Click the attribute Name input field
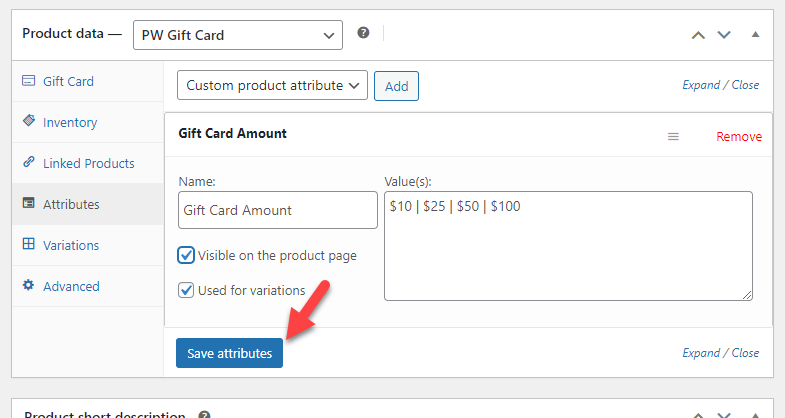Image resolution: width=785 pixels, height=418 pixels. (x=278, y=210)
